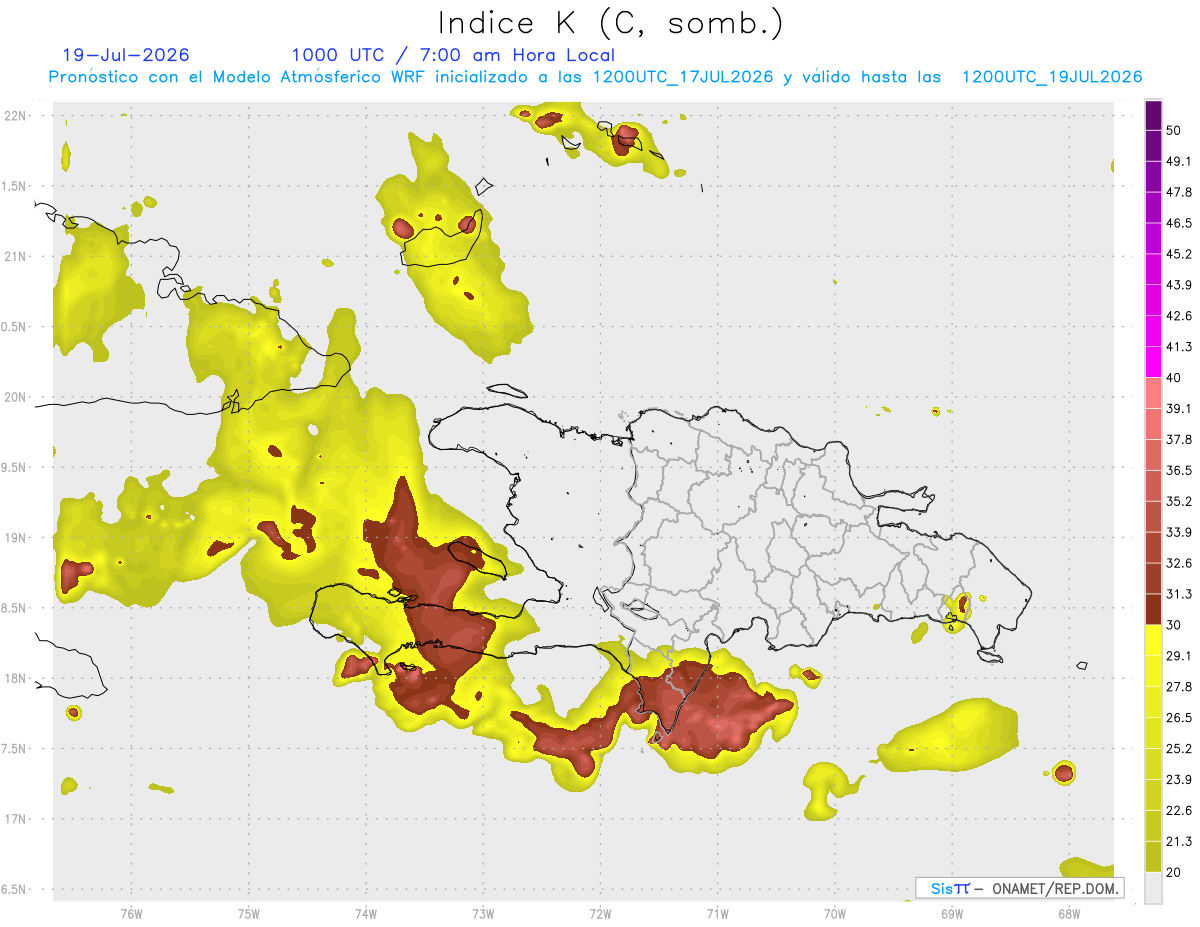Click the '70W' longitude label
This screenshot has width=1200, height=927.
pyautogui.click(x=835, y=913)
